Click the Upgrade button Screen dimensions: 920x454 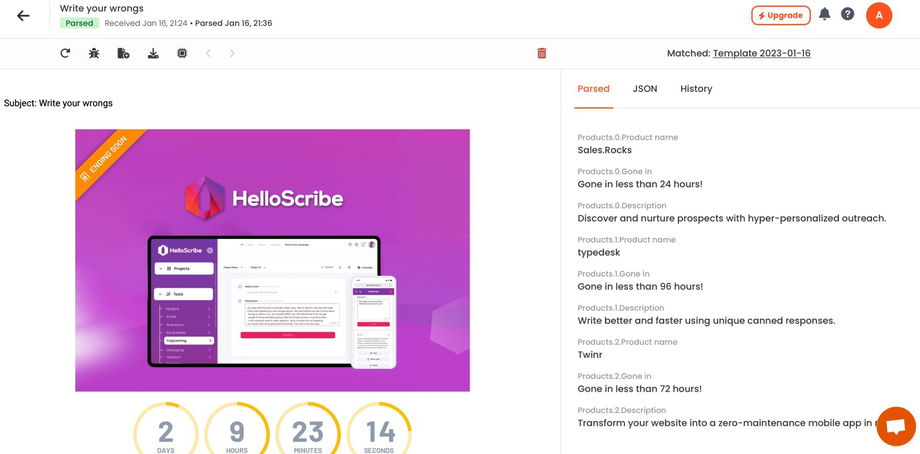pos(781,16)
